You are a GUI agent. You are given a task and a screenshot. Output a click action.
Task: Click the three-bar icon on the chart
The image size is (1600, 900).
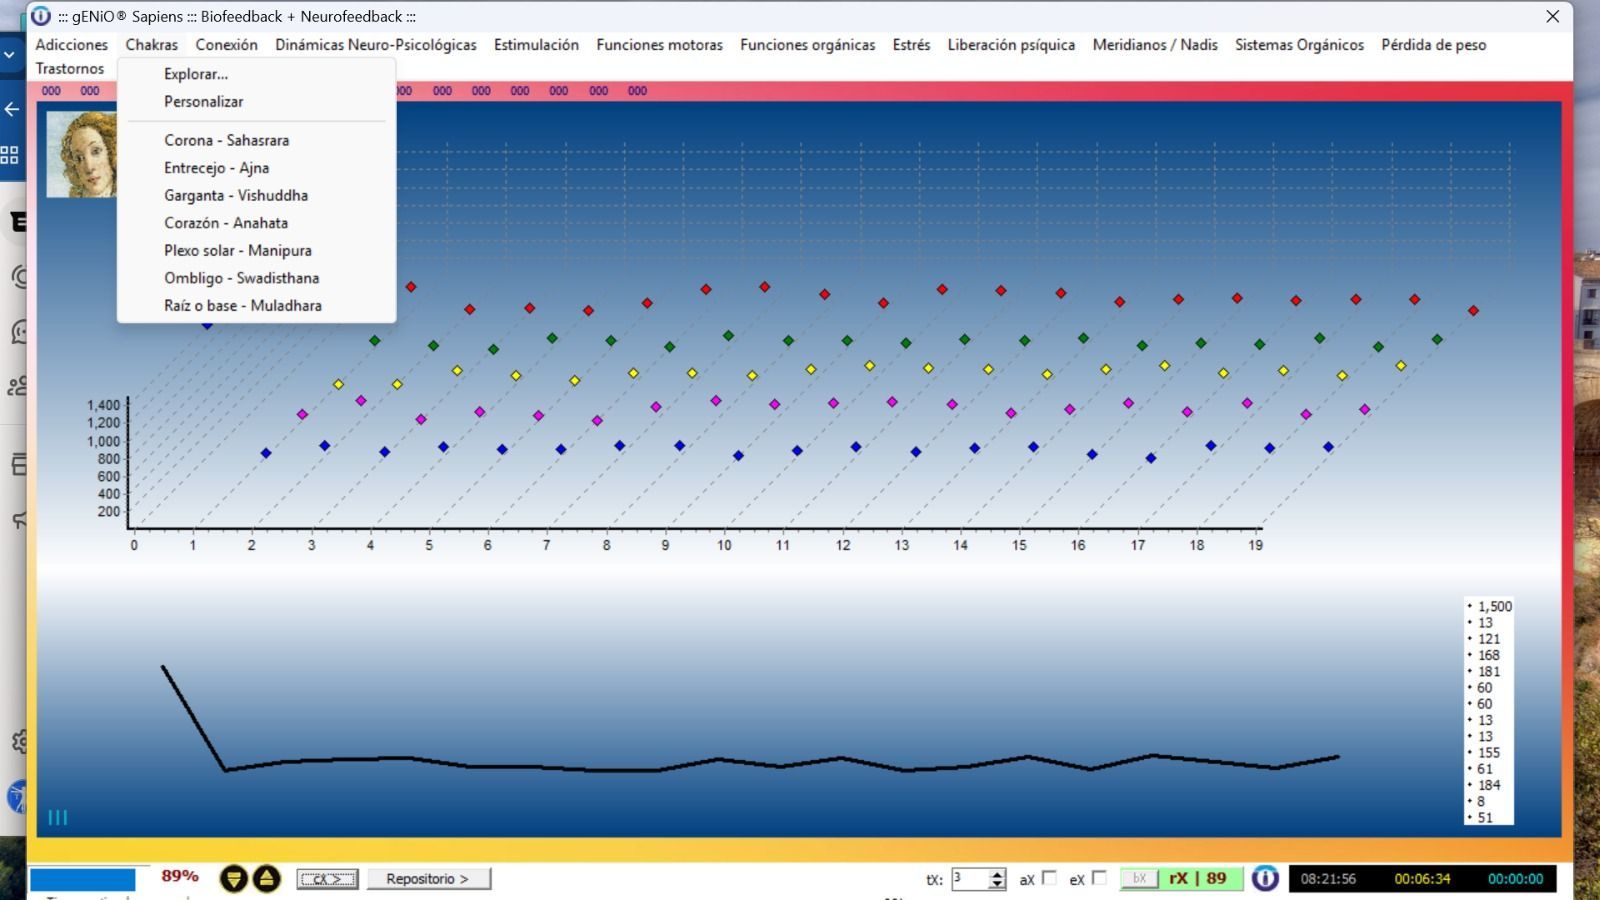pos(58,817)
